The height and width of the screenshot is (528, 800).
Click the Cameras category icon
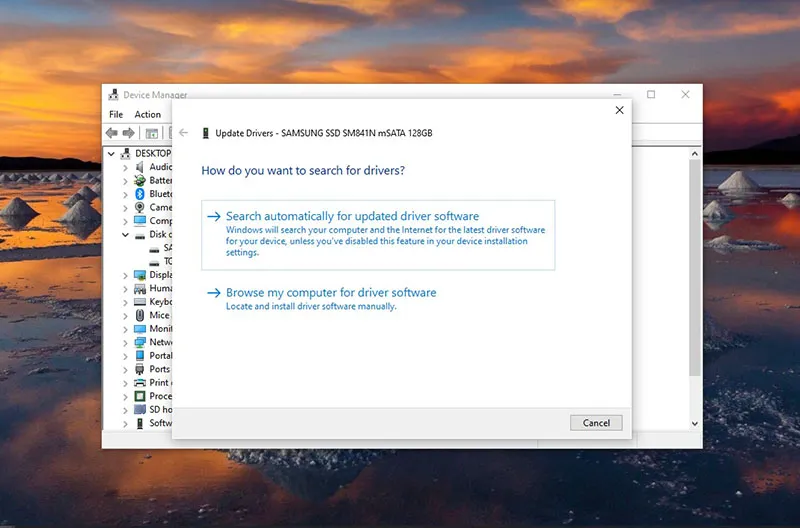click(140, 208)
